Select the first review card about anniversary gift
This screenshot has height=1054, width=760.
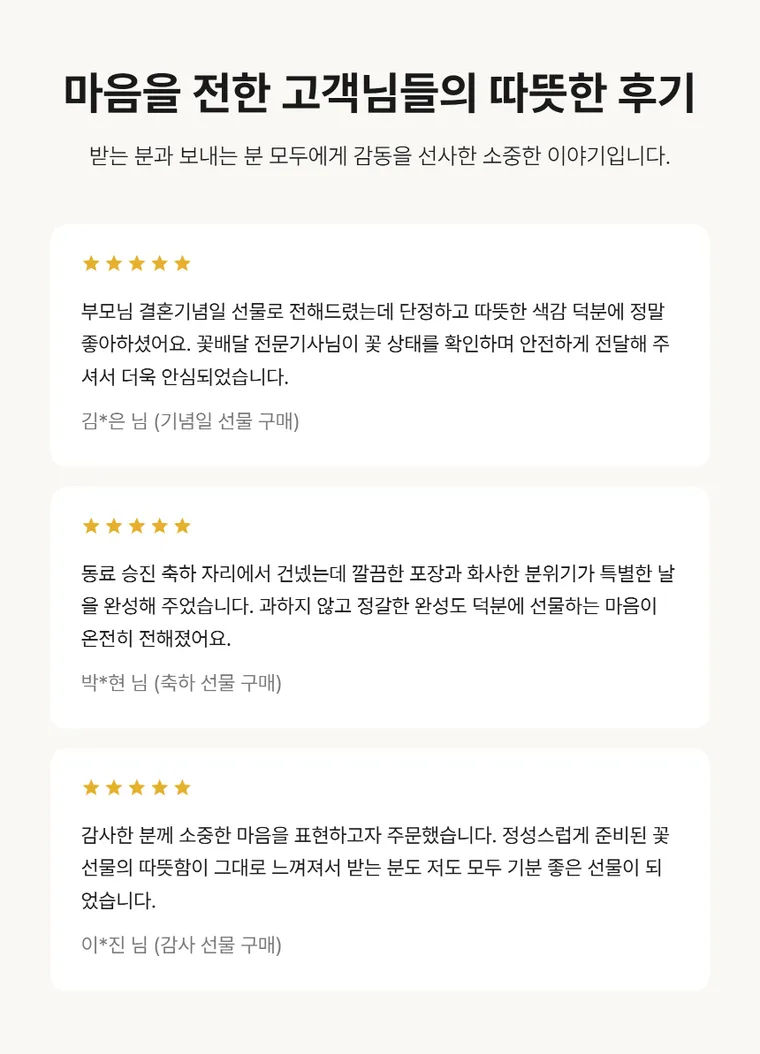pyautogui.click(x=380, y=346)
